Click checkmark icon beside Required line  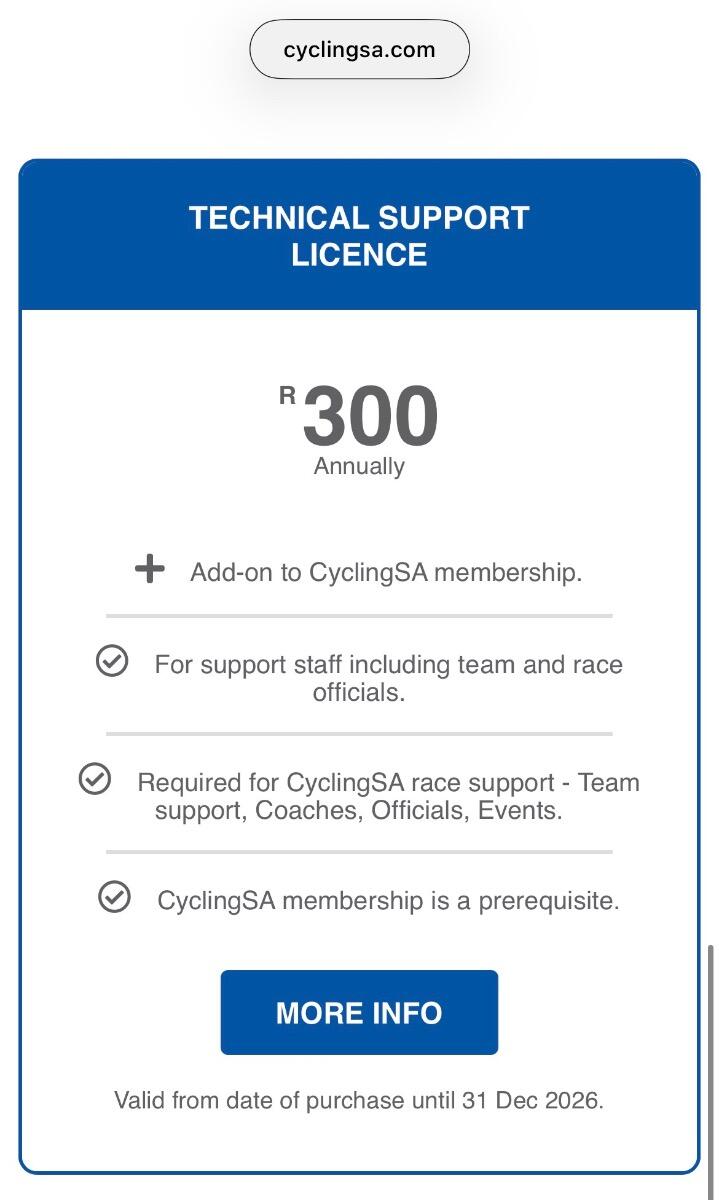click(95, 779)
